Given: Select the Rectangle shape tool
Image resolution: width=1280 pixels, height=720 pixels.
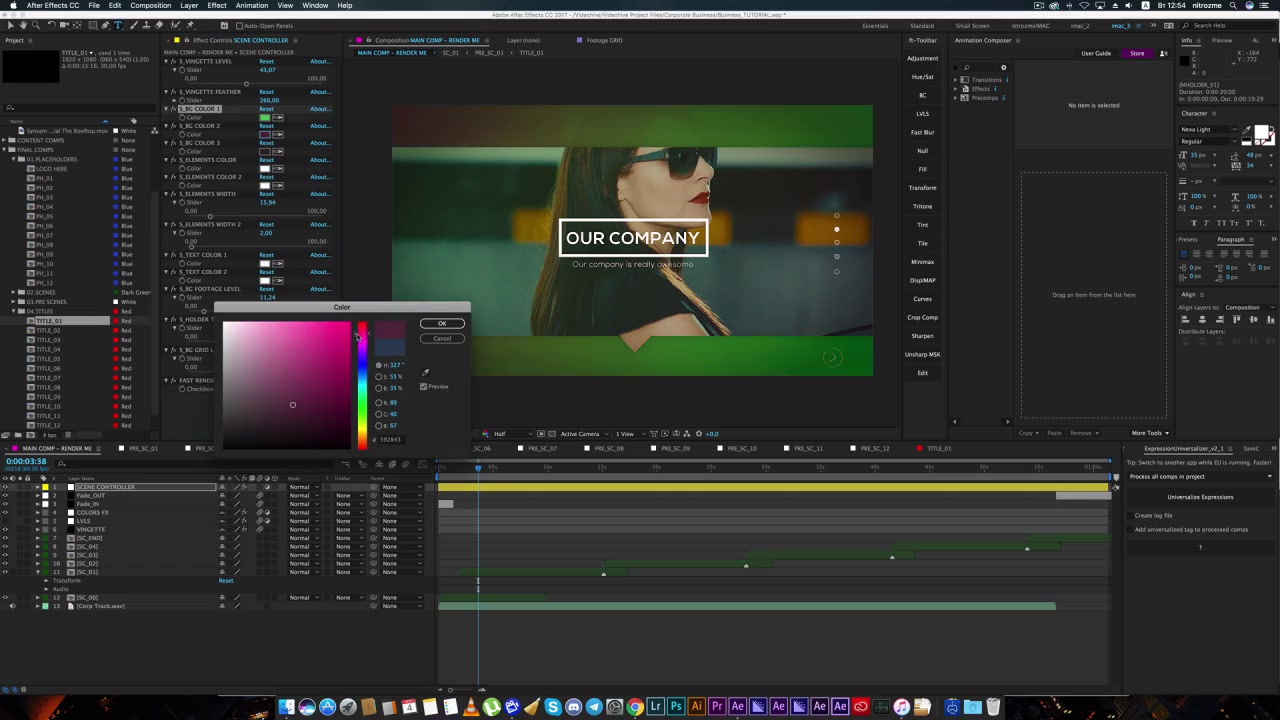Looking at the screenshot, I should (92, 25).
